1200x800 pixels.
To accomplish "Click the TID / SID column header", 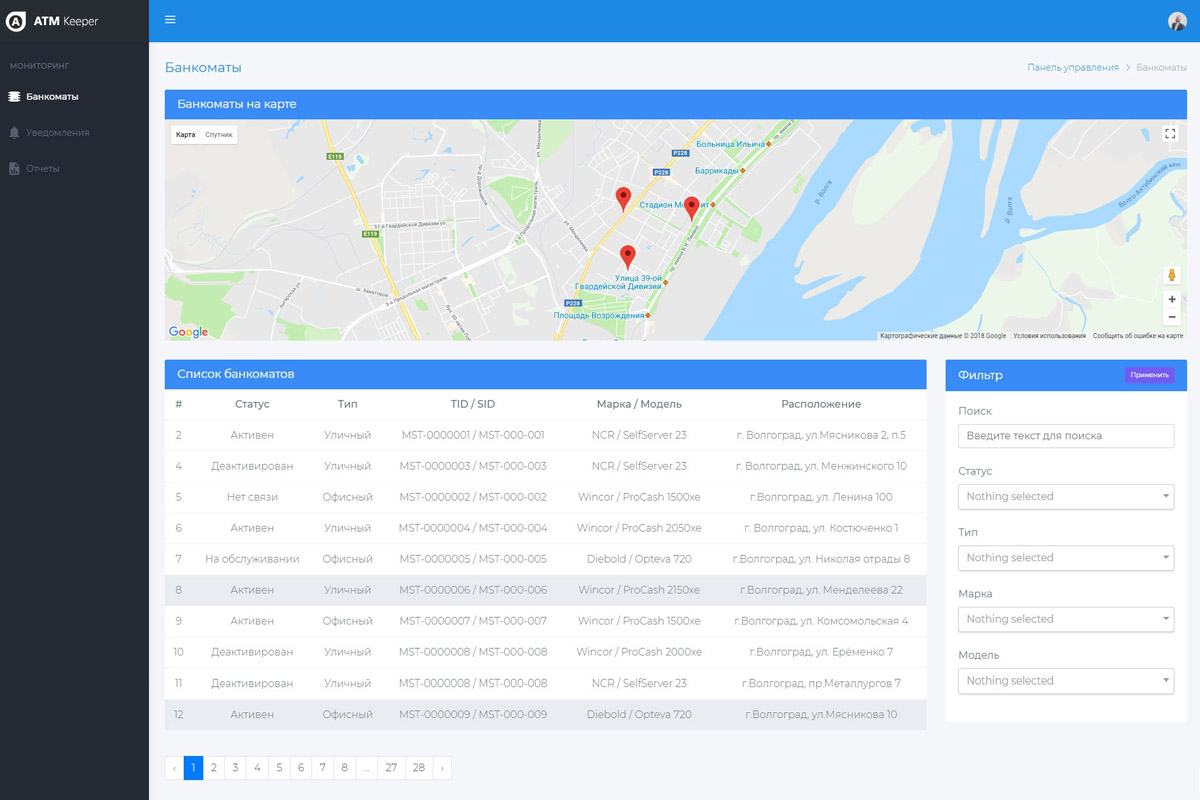I will coord(473,404).
